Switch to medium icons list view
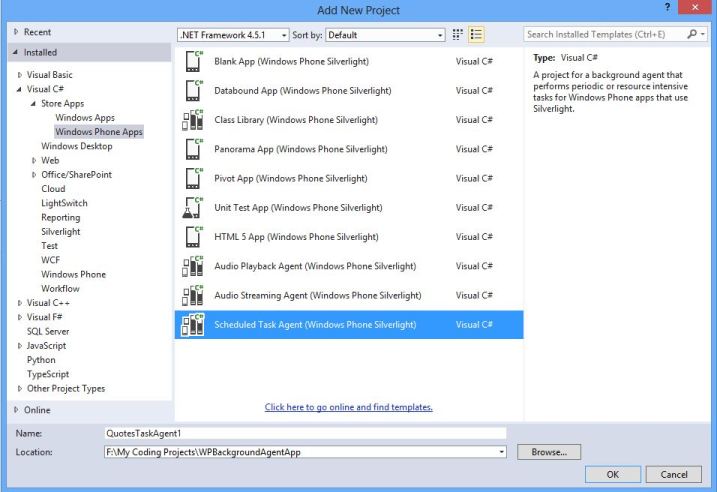 pos(476,34)
